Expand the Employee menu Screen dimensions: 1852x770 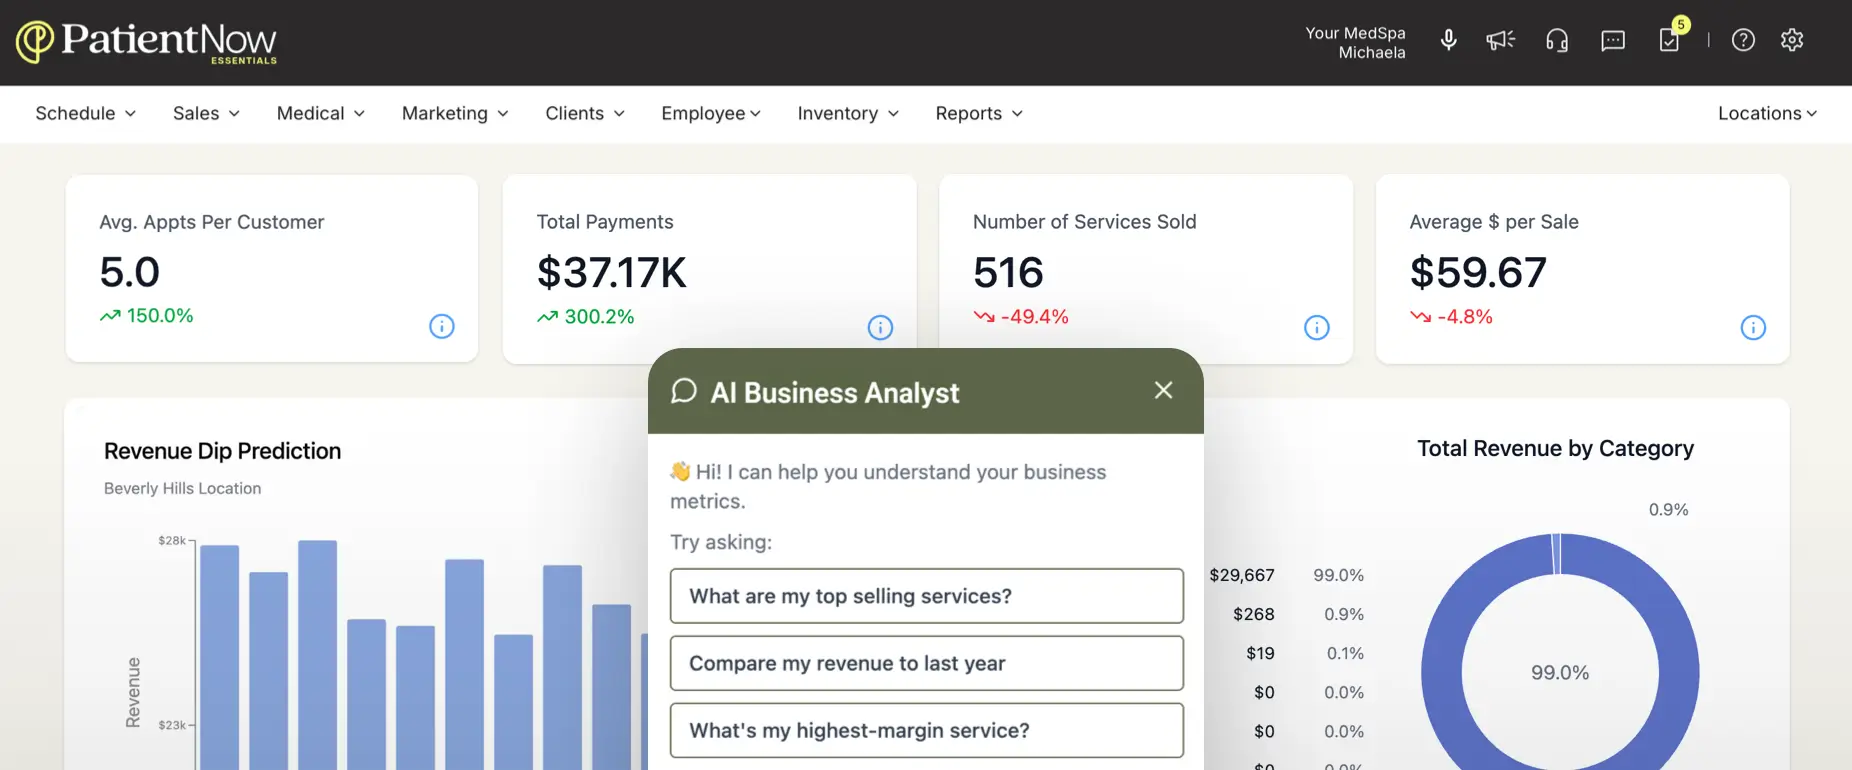click(x=711, y=114)
